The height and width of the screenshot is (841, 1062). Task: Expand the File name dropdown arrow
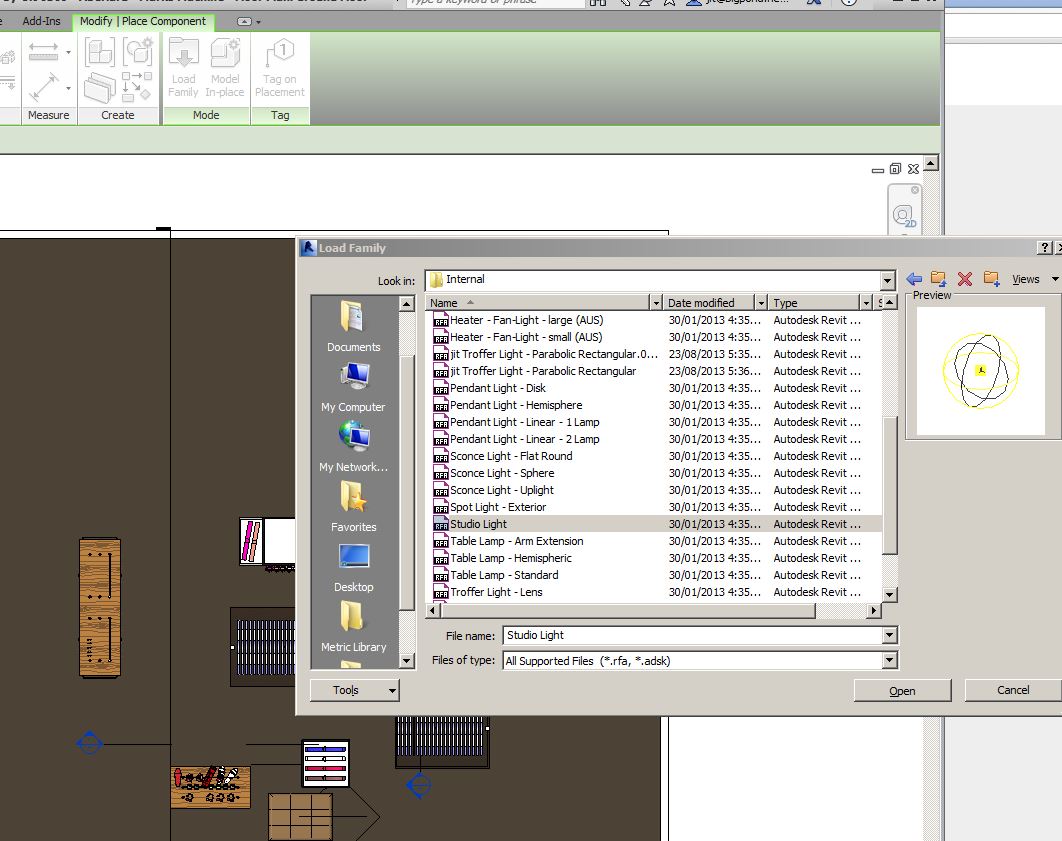[889, 635]
